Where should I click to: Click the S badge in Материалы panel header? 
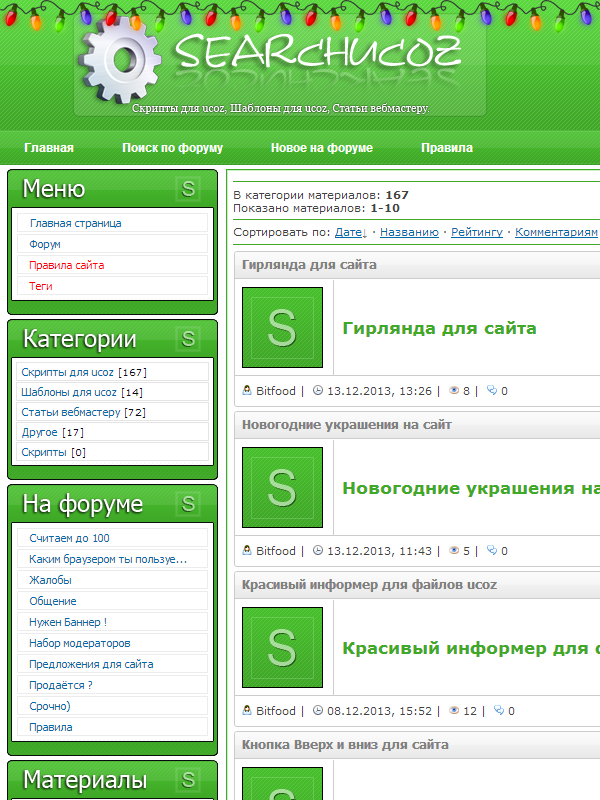tap(188, 780)
